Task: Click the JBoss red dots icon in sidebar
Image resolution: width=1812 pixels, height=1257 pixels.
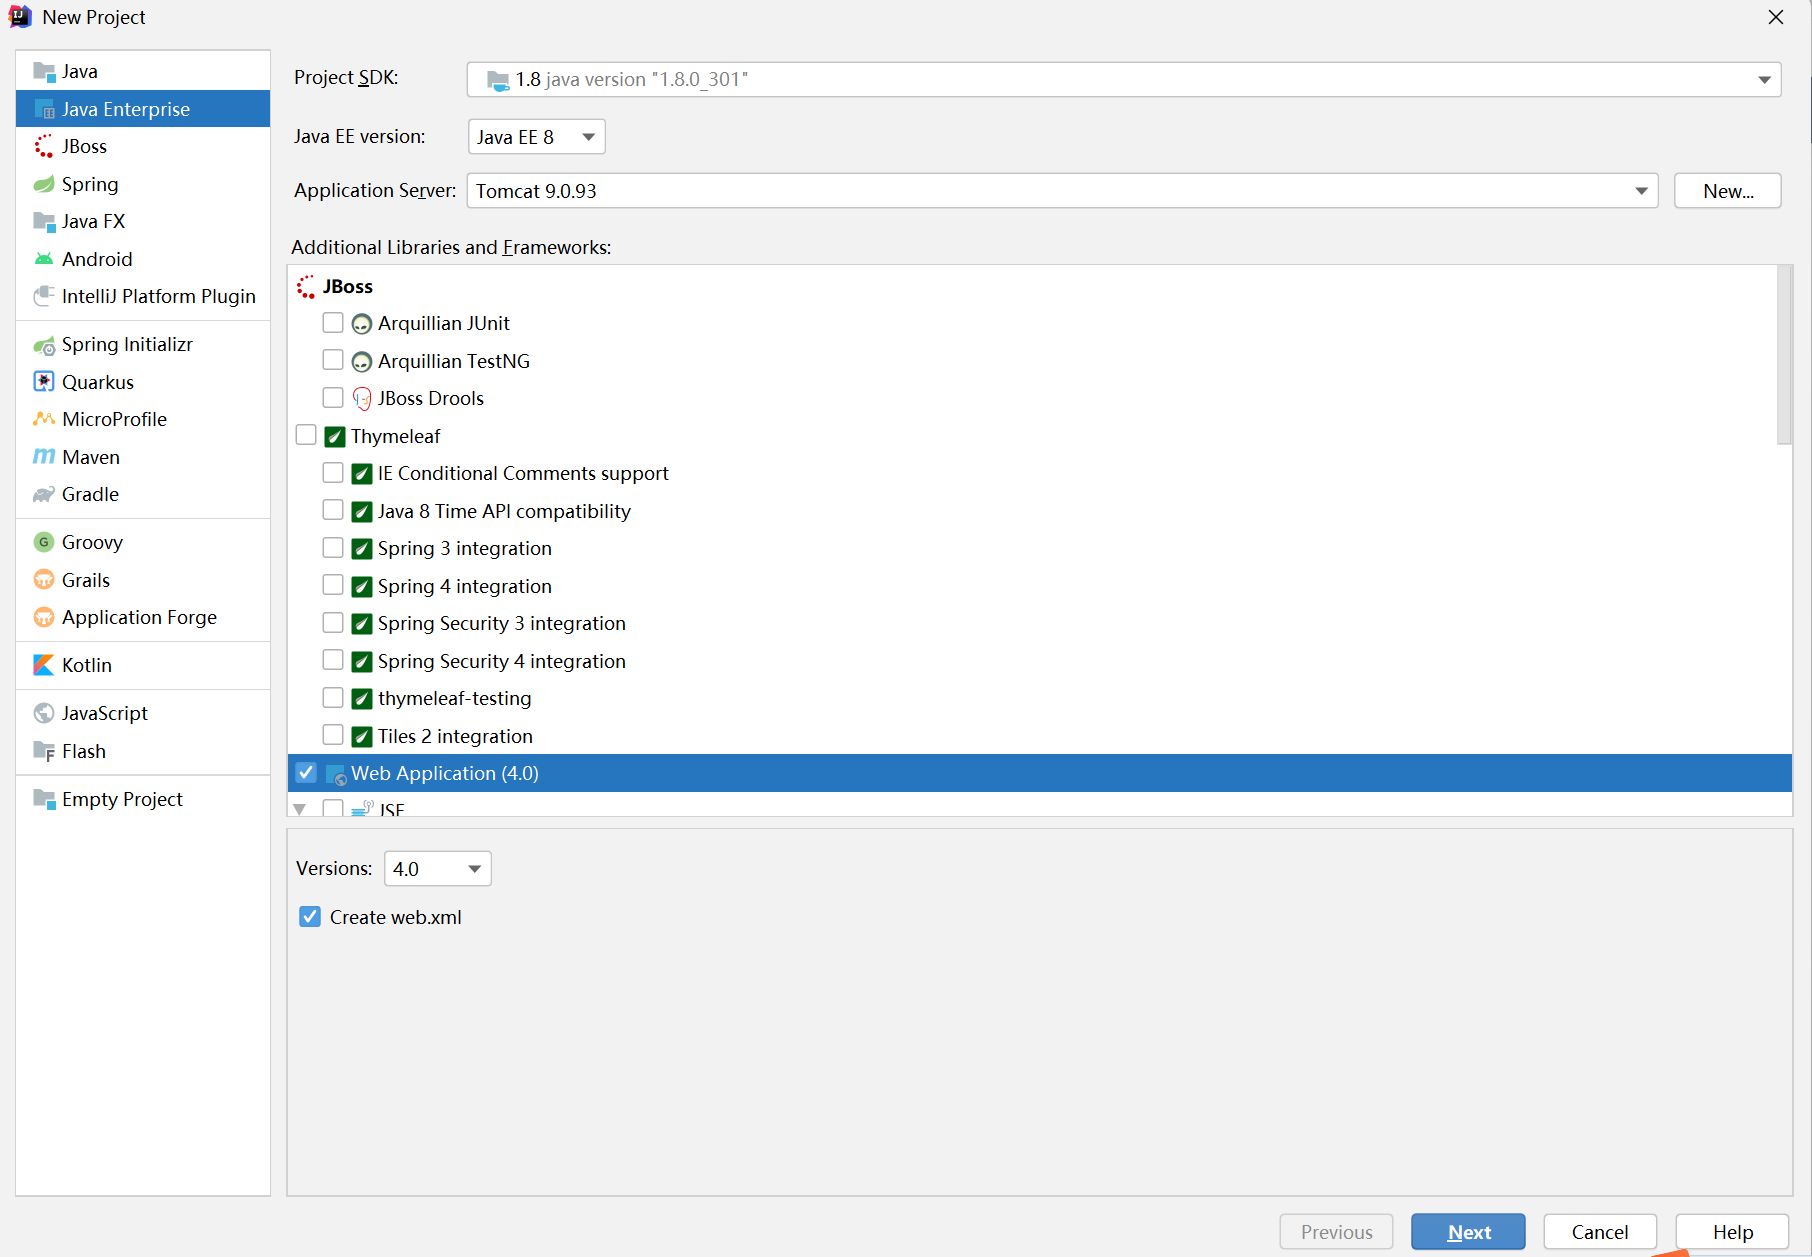Action: (x=44, y=146)
